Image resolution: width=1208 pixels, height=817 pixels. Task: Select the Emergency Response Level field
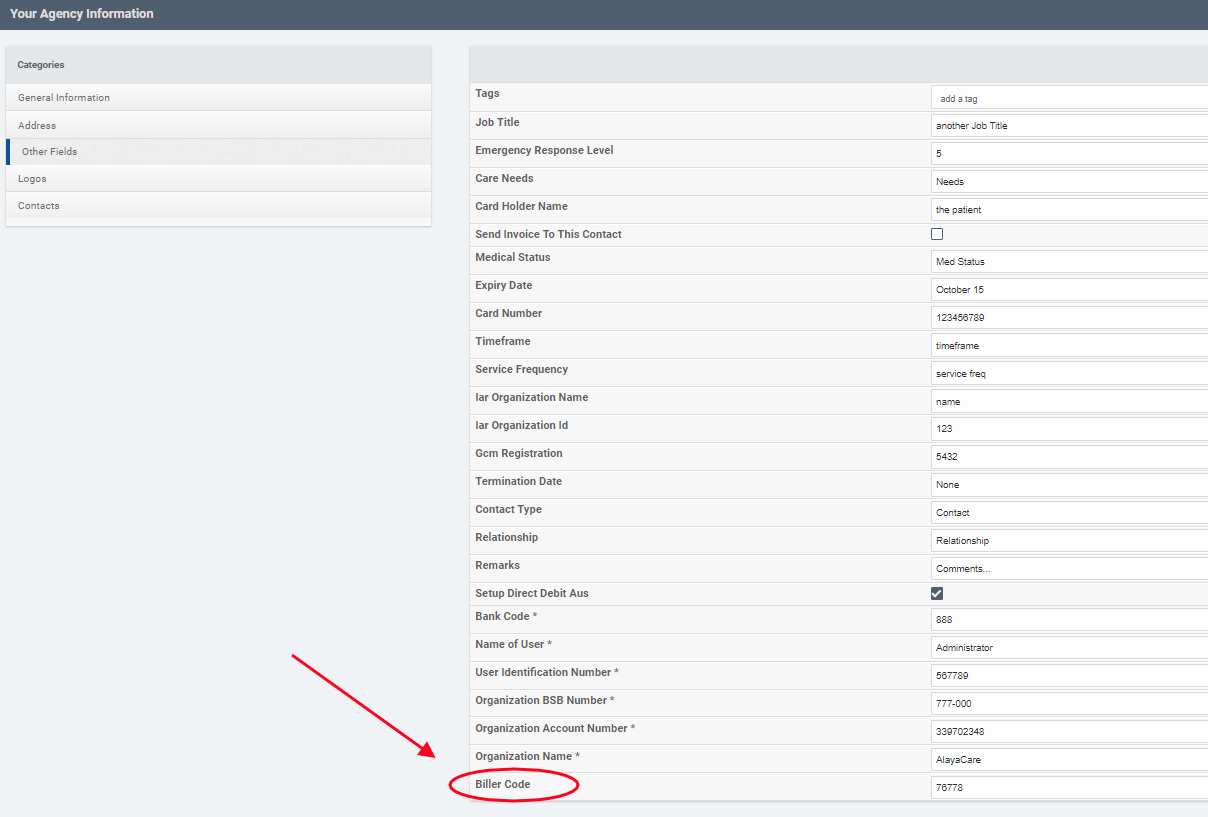pyautogui.click(x=1068, y=154)
